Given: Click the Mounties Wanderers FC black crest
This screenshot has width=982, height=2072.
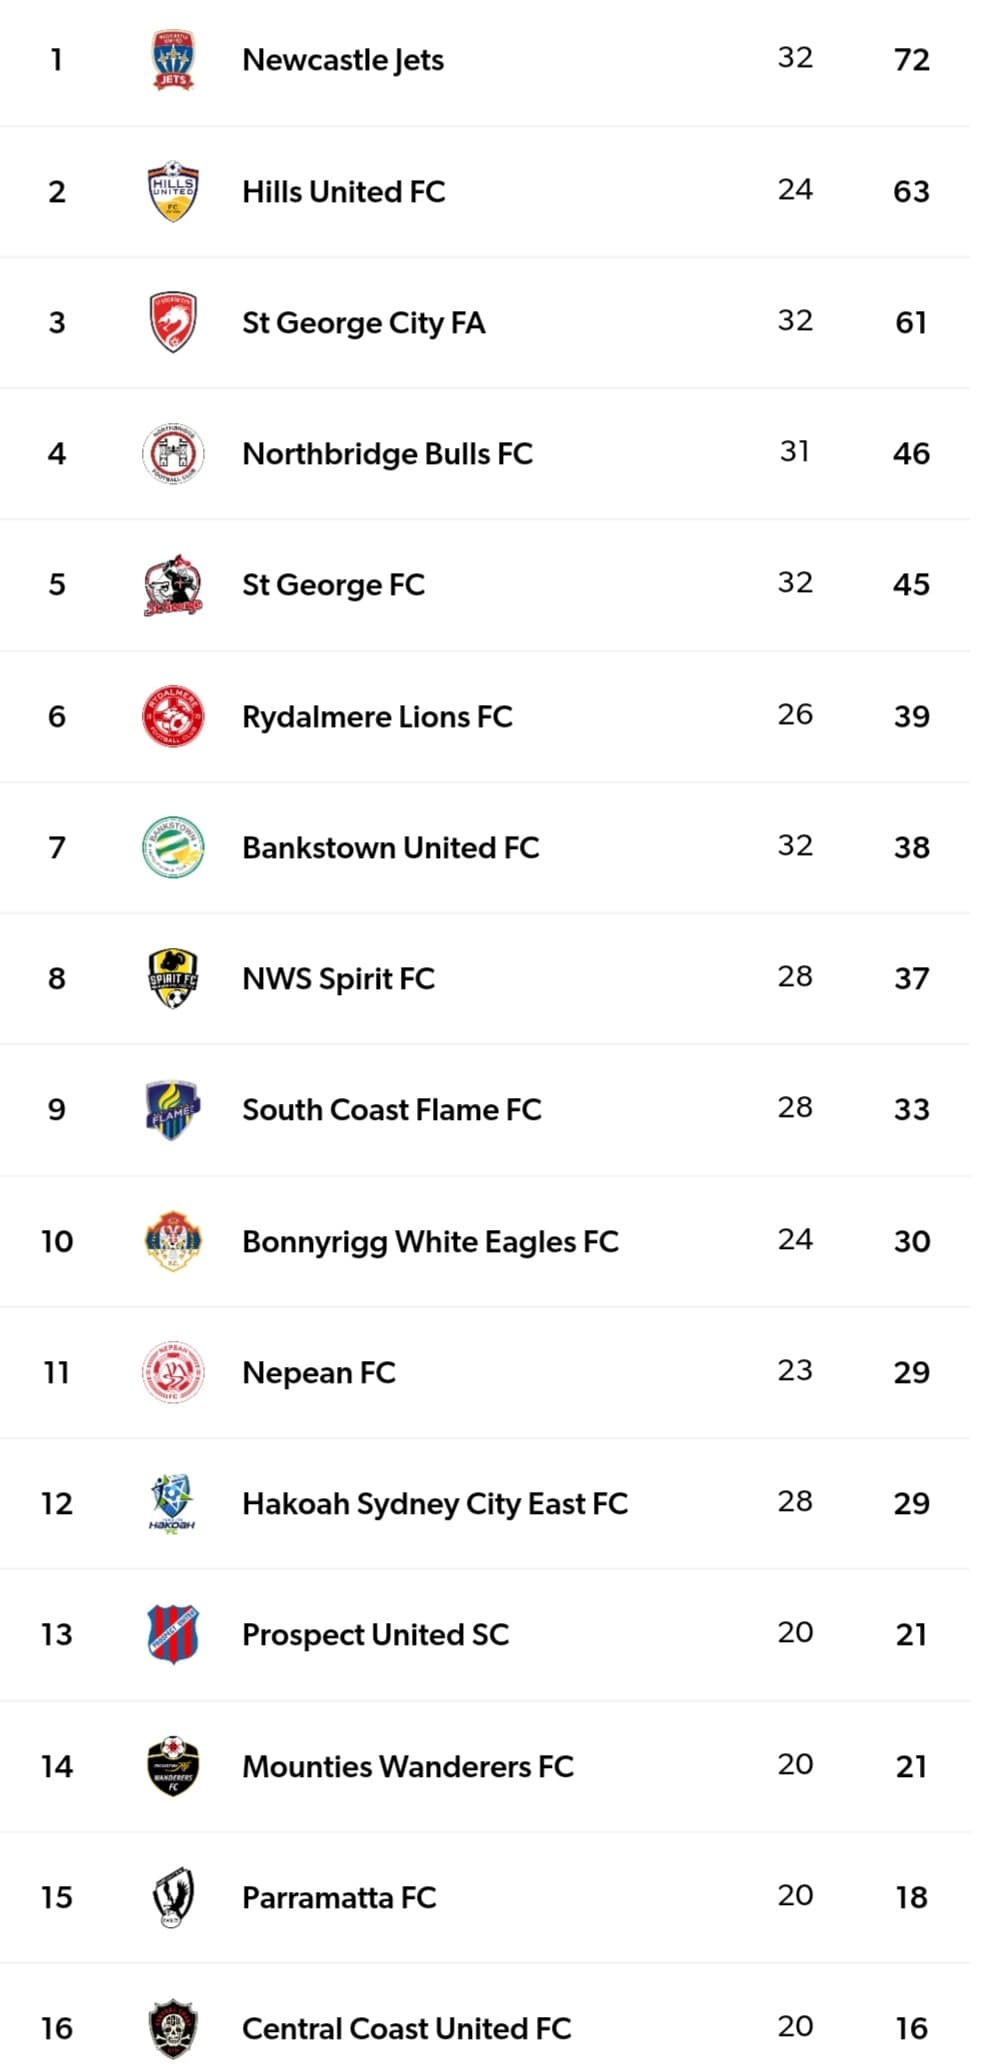Looking at the screenshot, I should (173, 1766).
